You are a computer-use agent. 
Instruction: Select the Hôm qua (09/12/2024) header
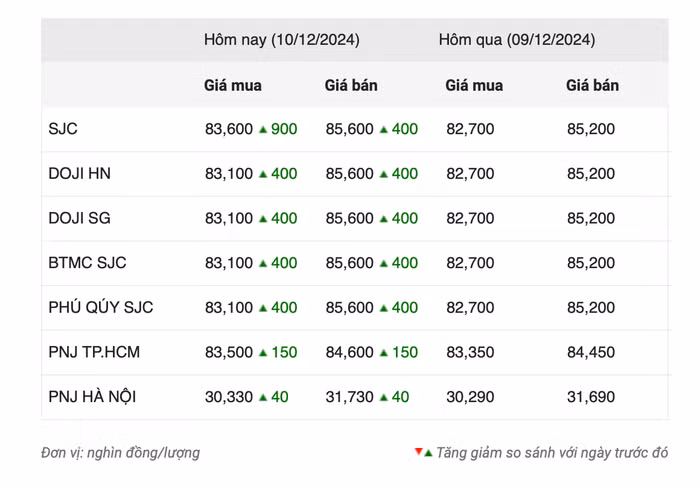coord(516,40)
